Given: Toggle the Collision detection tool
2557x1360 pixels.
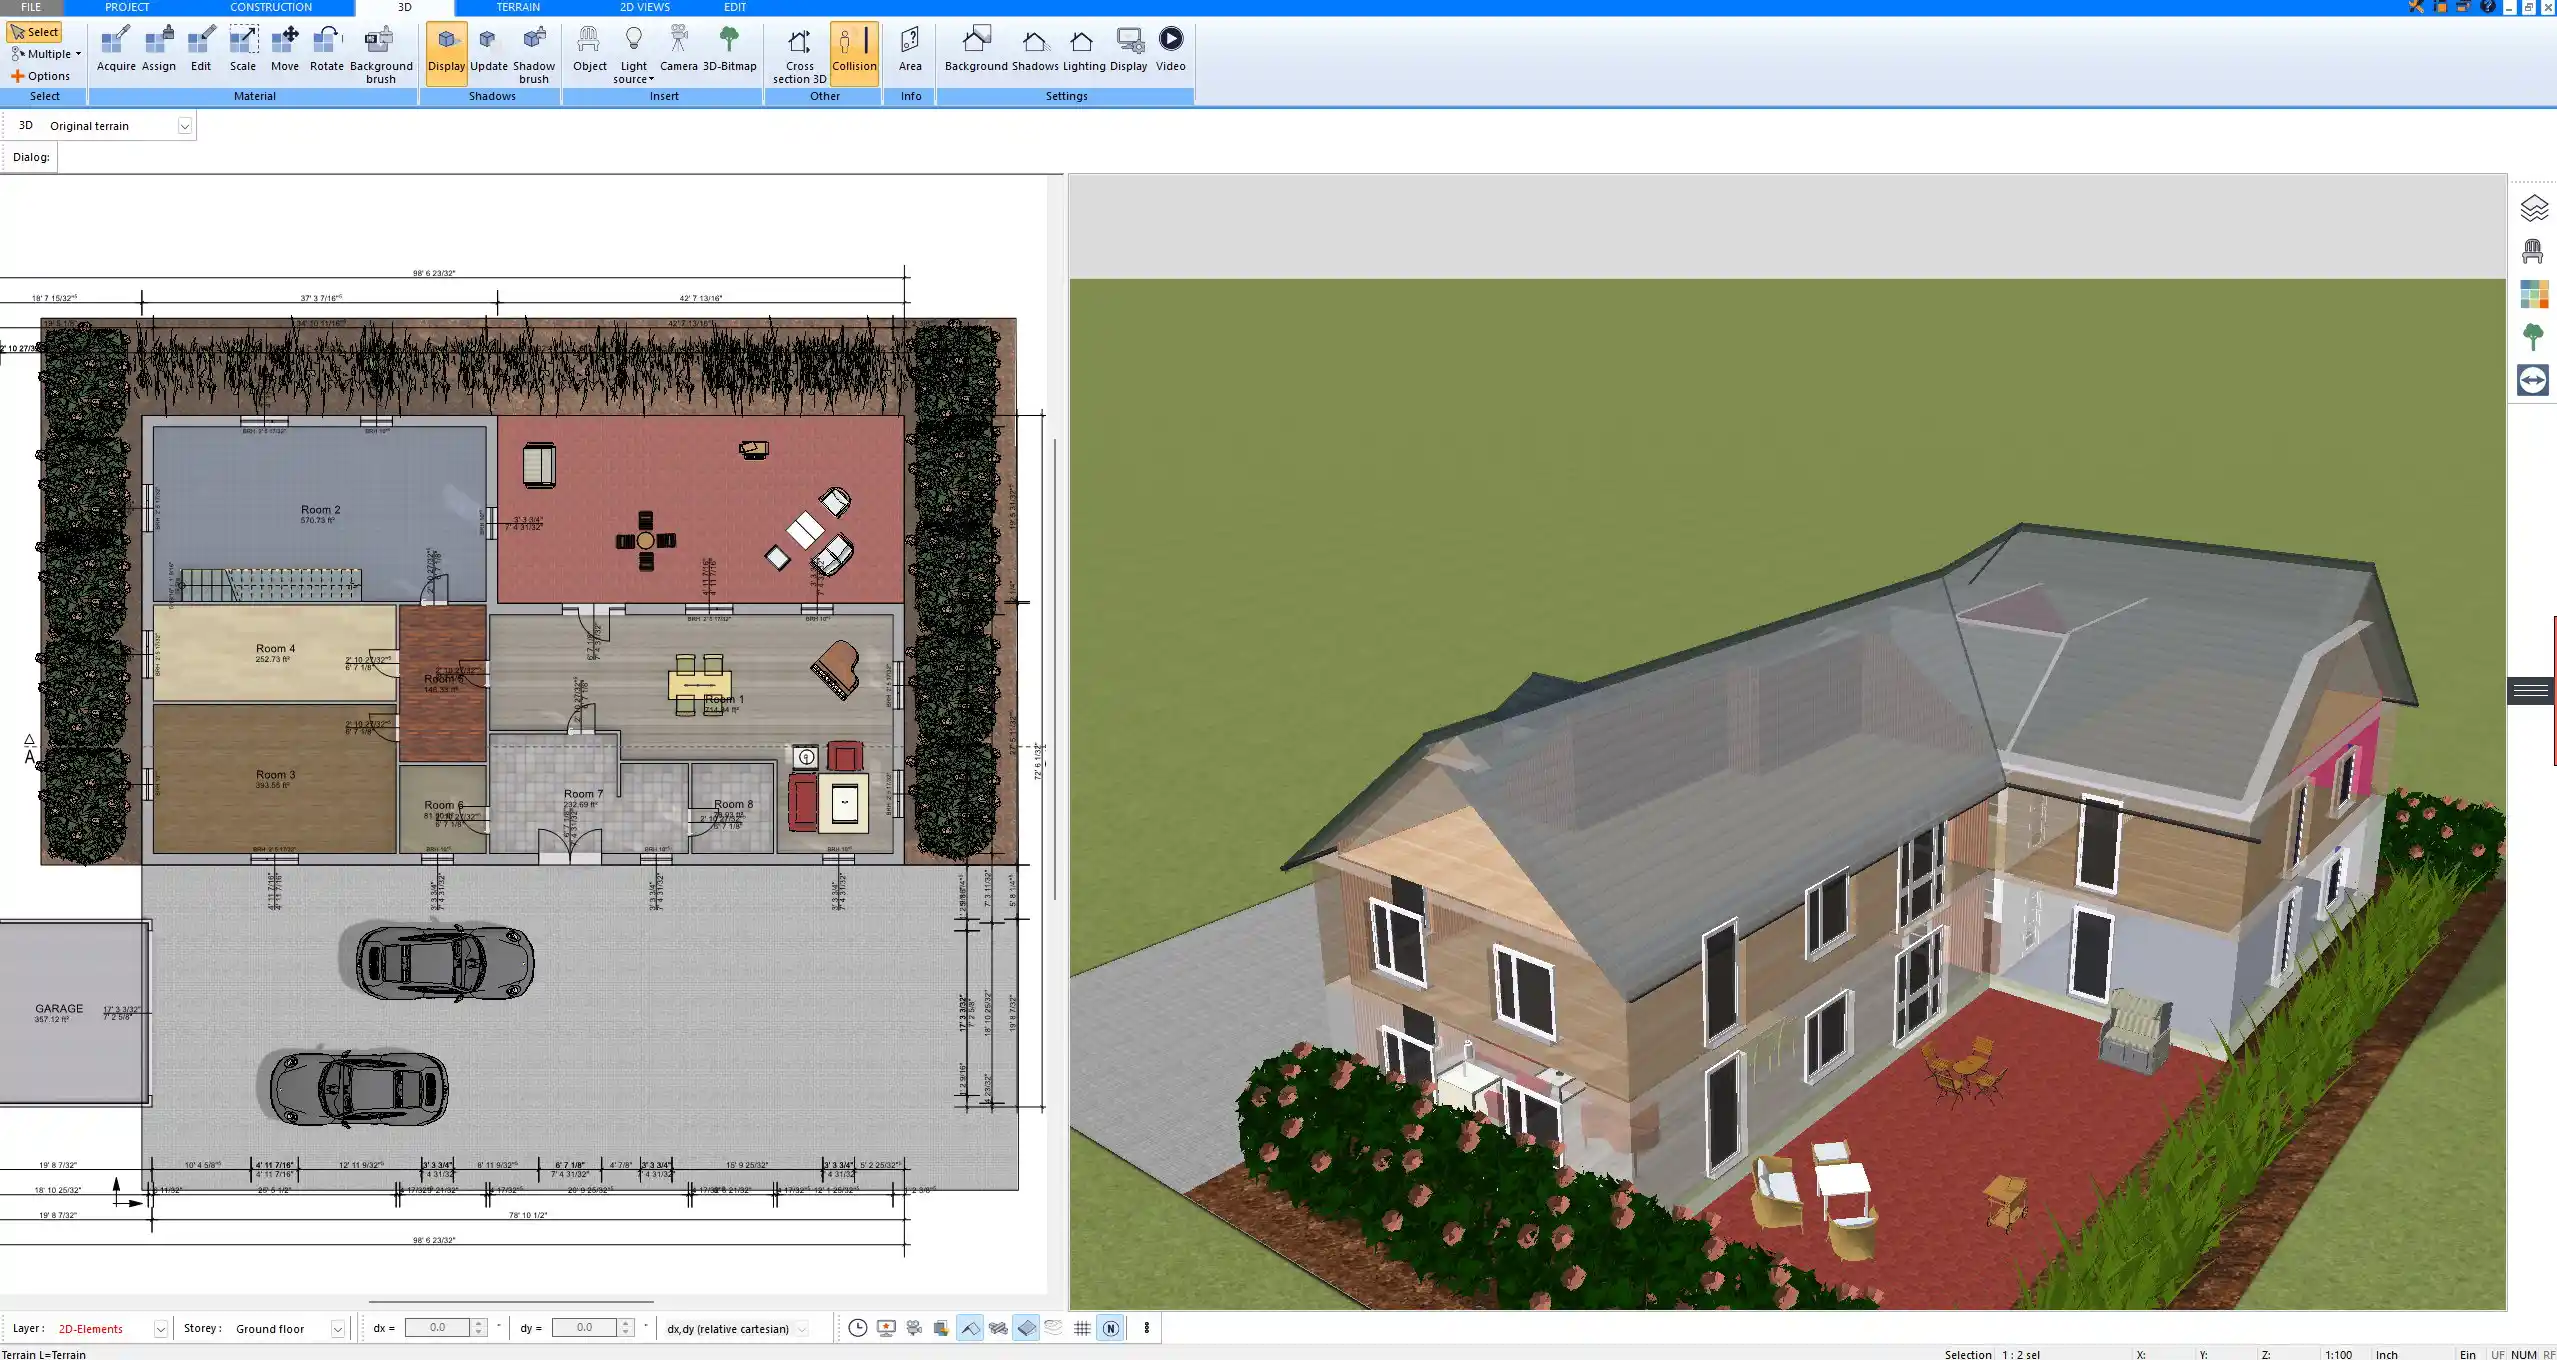Looking at the screenshot, I should [x=854, y=47].
